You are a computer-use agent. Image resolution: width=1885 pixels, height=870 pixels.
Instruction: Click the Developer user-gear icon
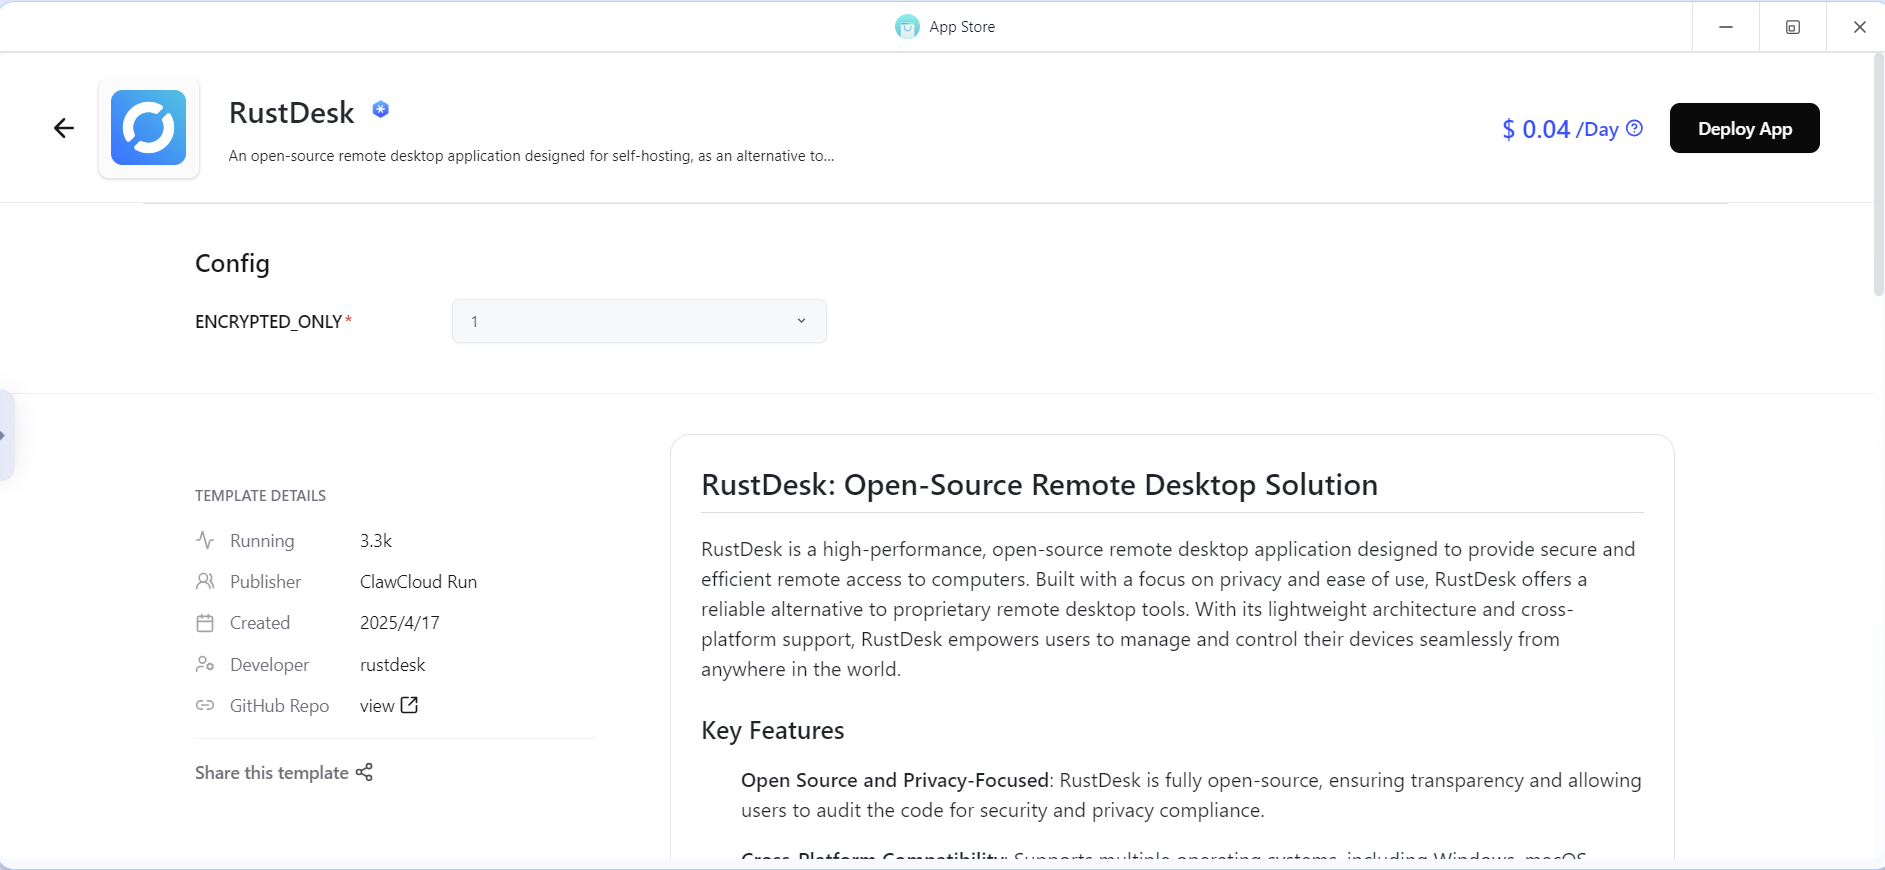(x=205, y=665)
